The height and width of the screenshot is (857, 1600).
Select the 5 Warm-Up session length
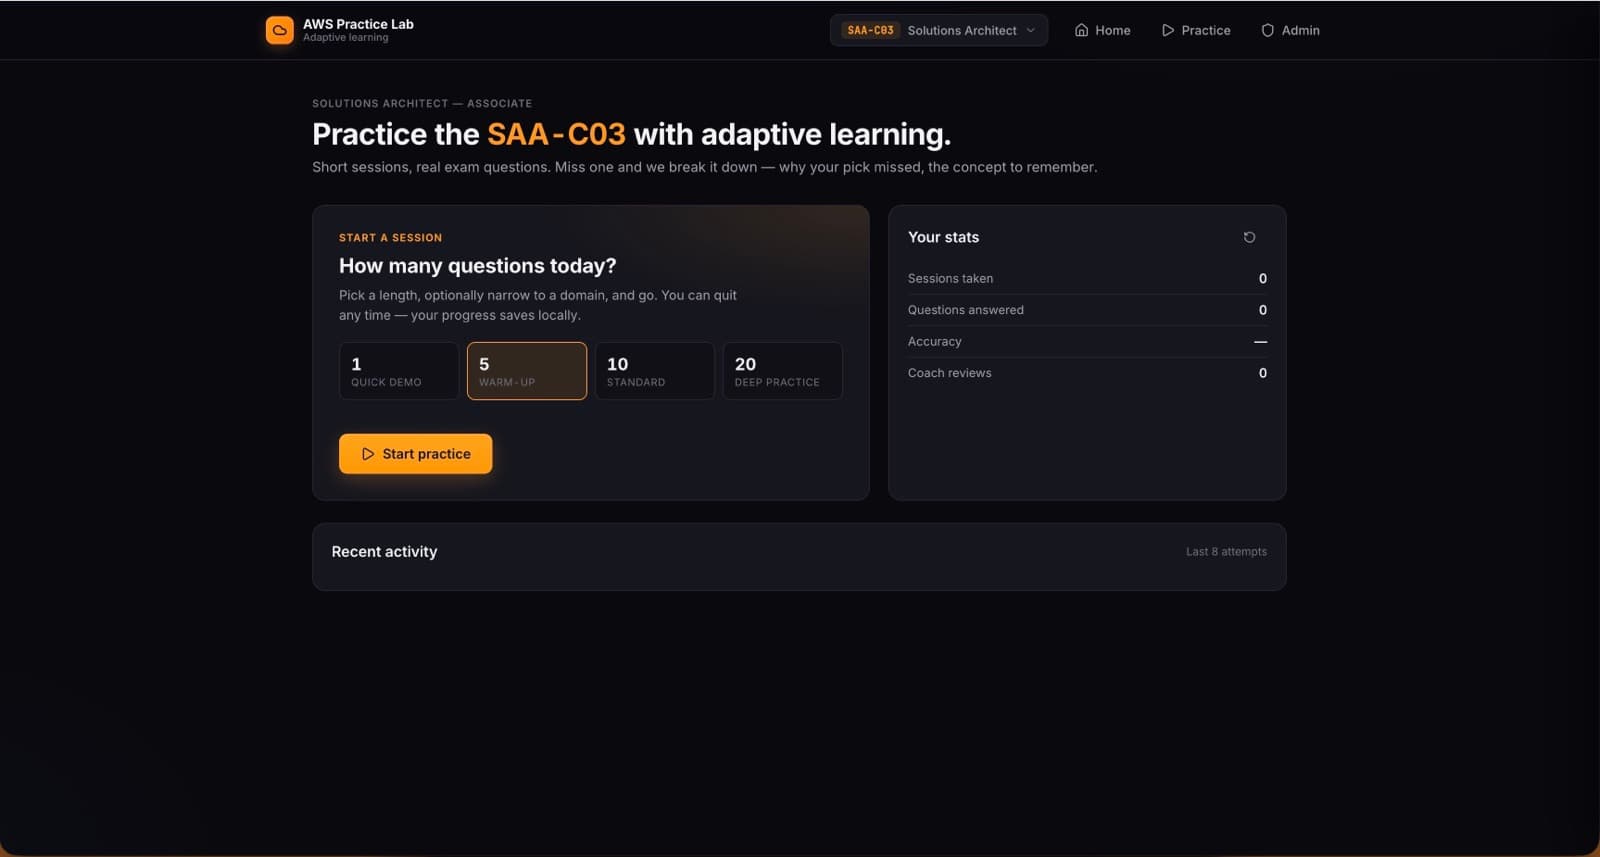click(x=527, y=371)
